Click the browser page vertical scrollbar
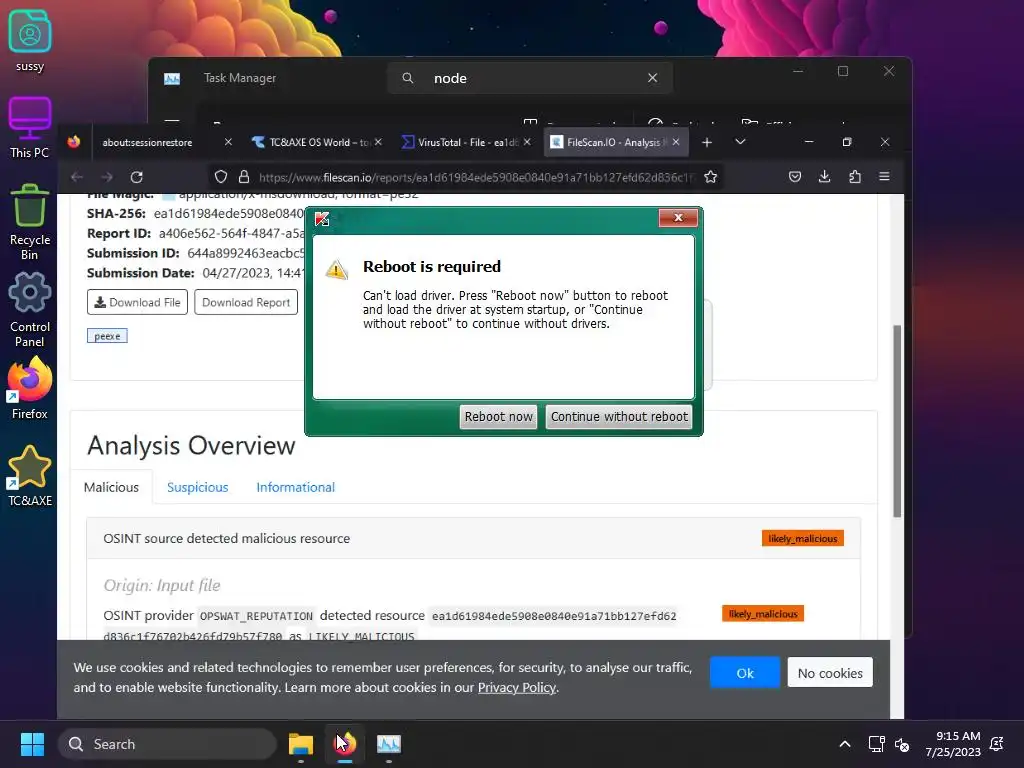 tap(897, 421)
